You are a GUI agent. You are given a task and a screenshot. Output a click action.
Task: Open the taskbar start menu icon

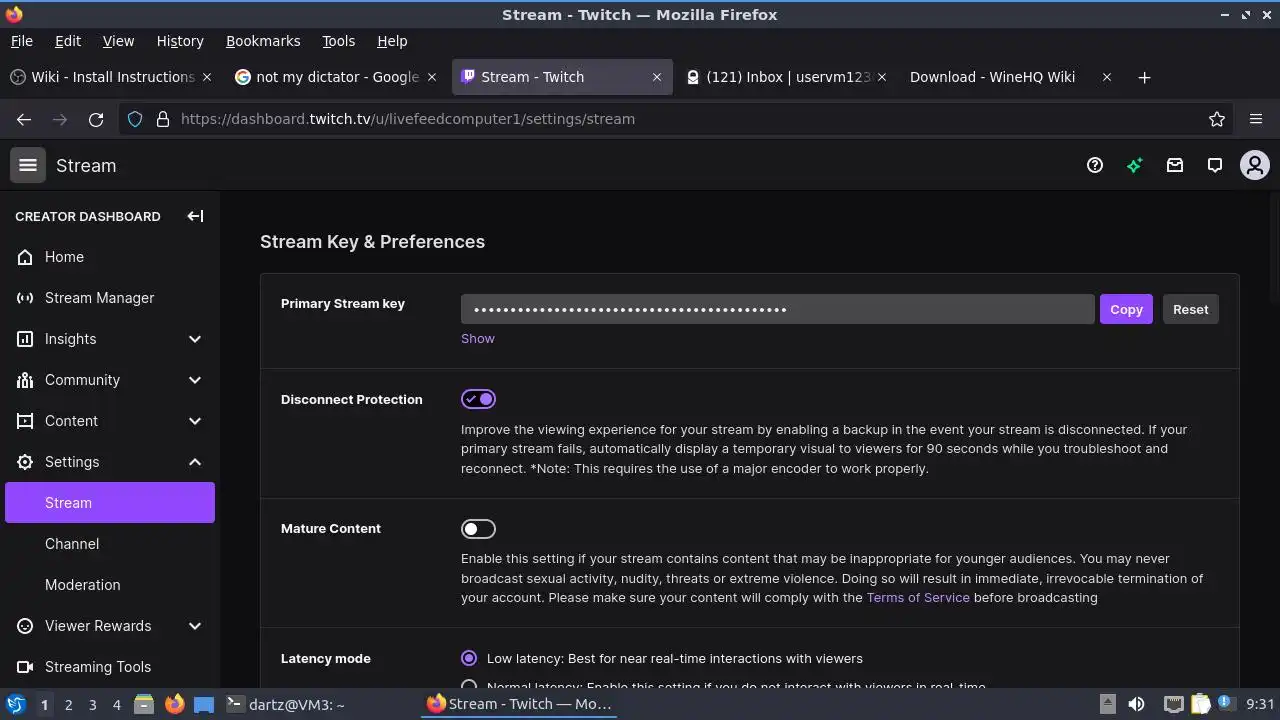[x=15, y=704]
